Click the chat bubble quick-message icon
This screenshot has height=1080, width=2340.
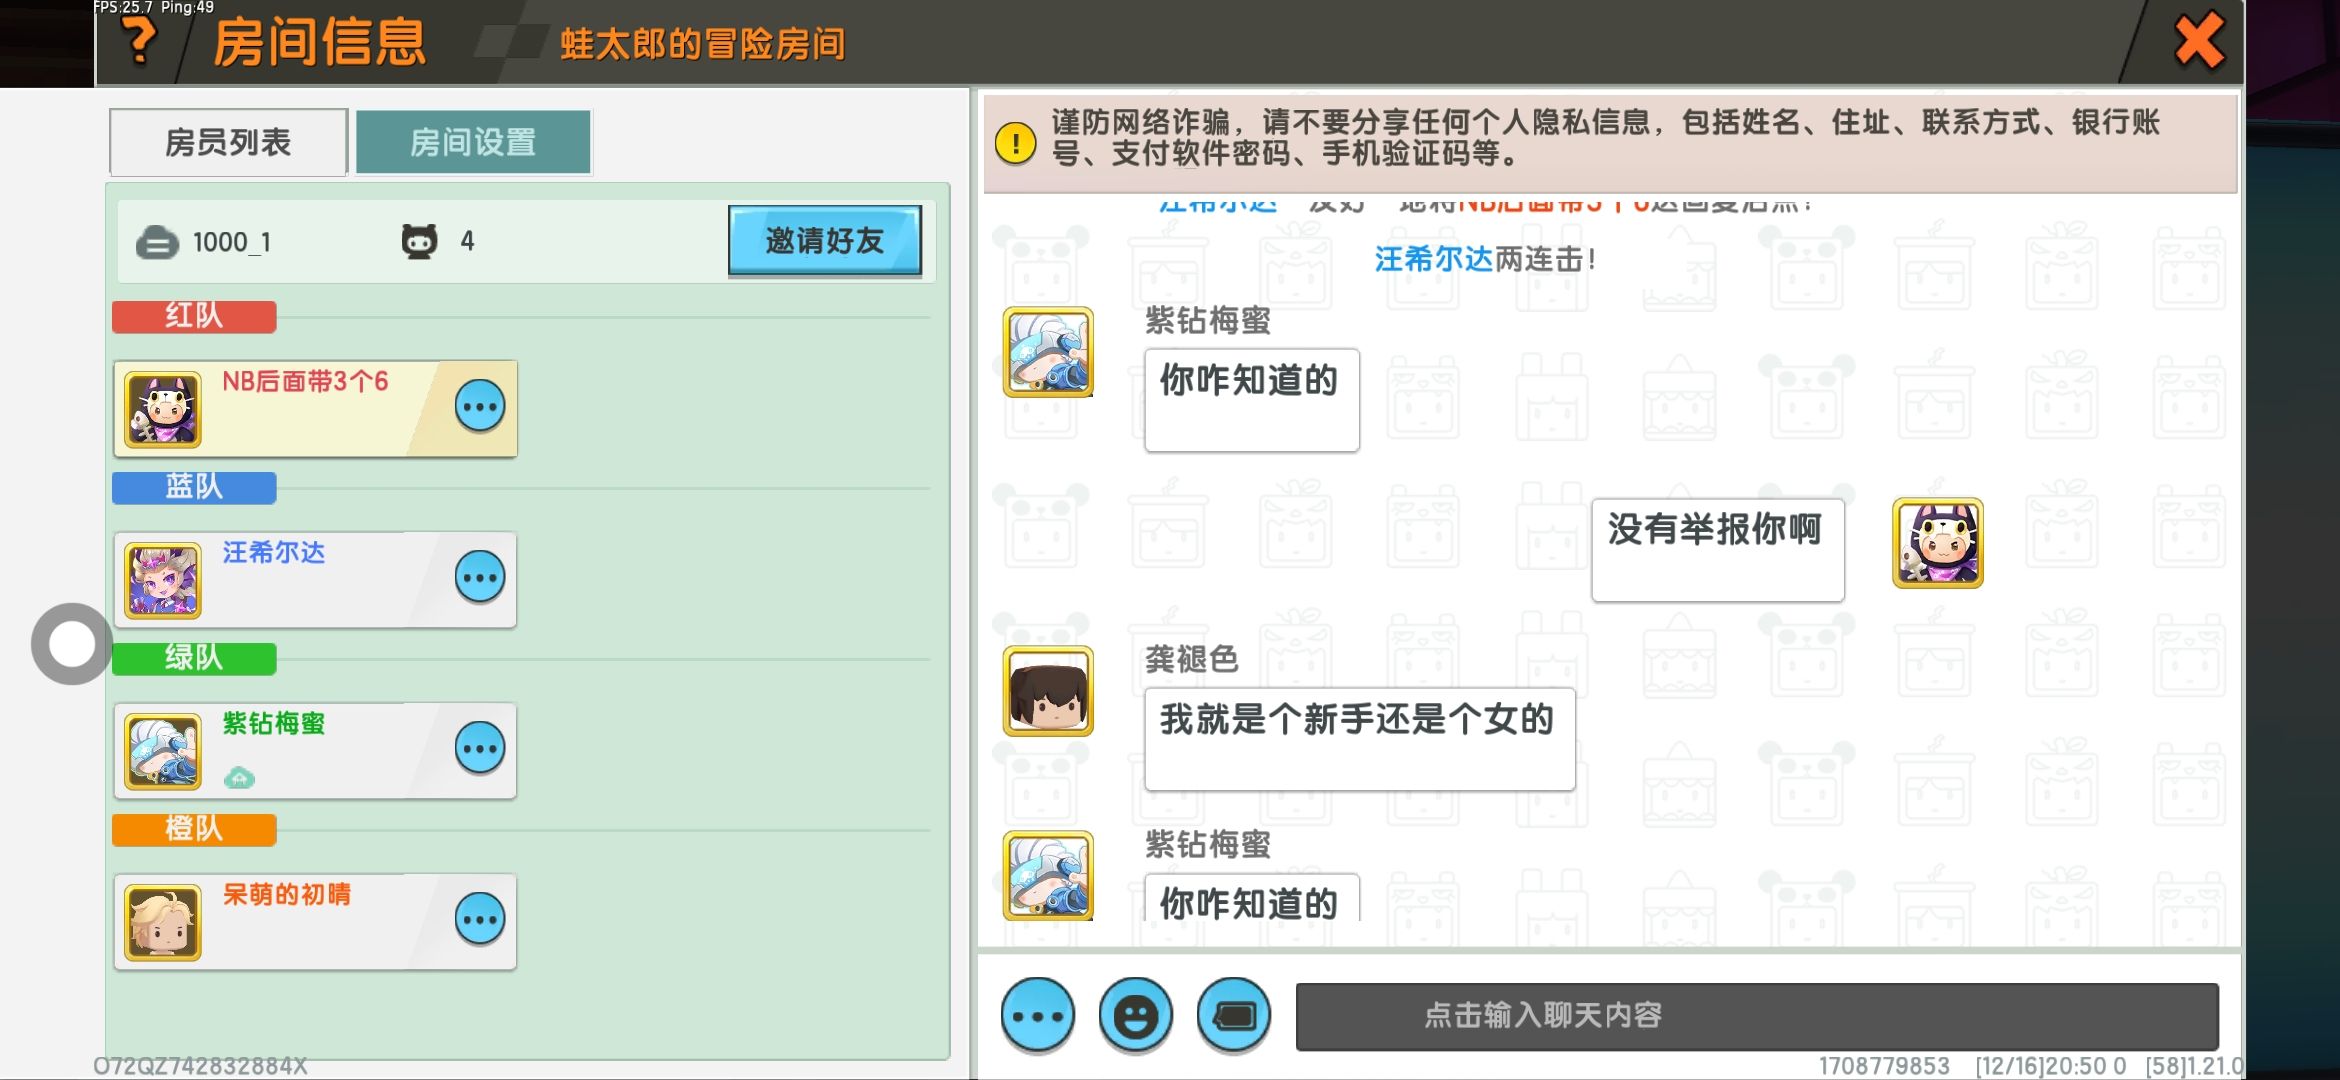(x=1233, y=1016)
